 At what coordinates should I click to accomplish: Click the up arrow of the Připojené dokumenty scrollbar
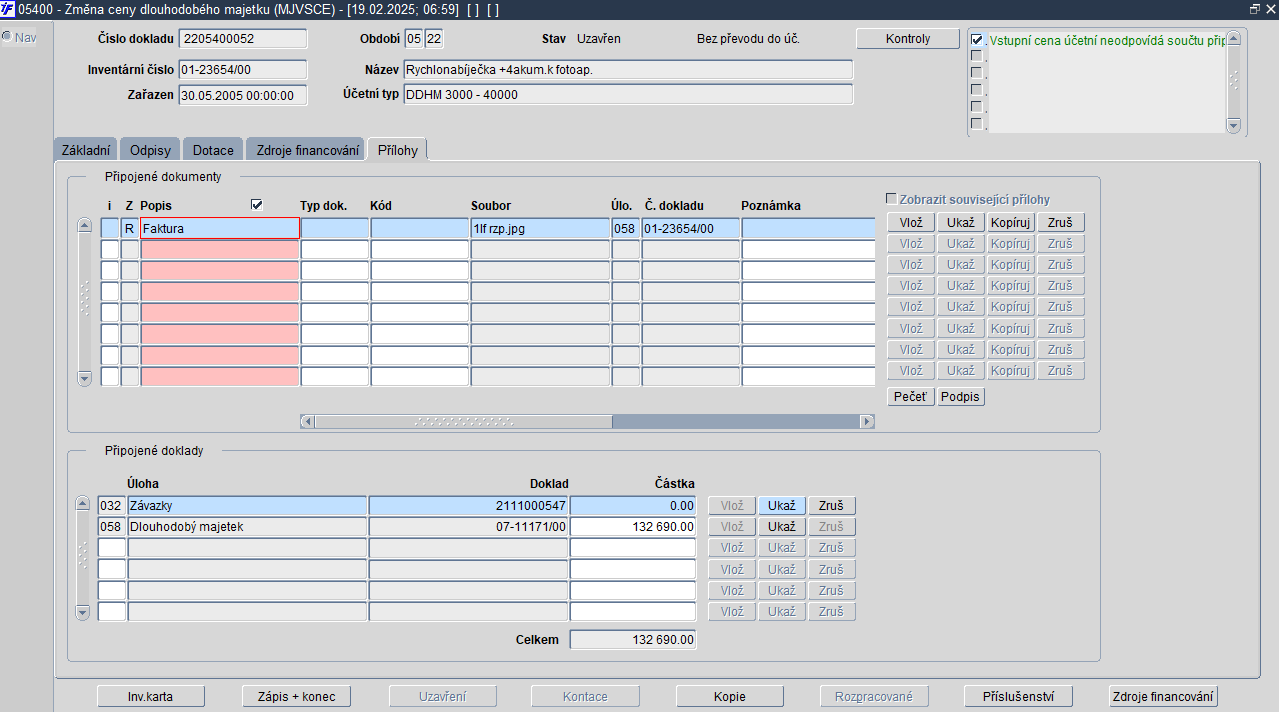pos(84,225)
